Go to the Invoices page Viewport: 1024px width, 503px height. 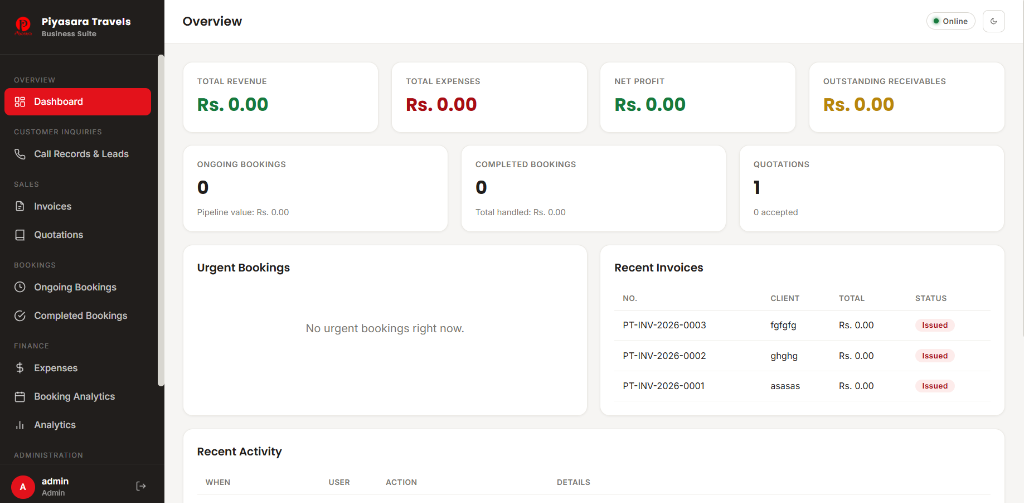[x=78, y=206]
